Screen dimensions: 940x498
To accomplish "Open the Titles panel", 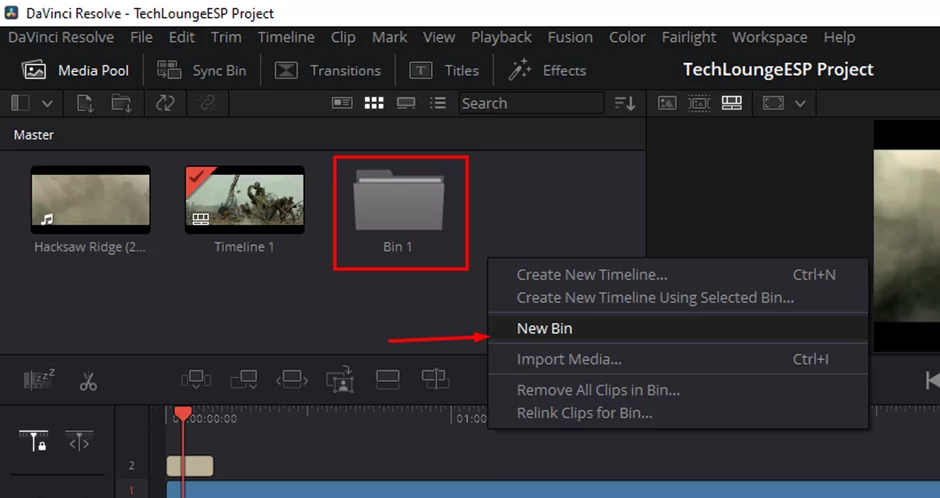I will [x=444, y=71].
